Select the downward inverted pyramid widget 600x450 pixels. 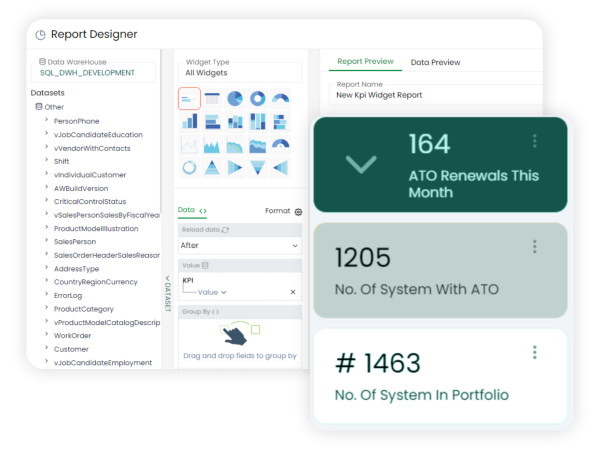258,168
